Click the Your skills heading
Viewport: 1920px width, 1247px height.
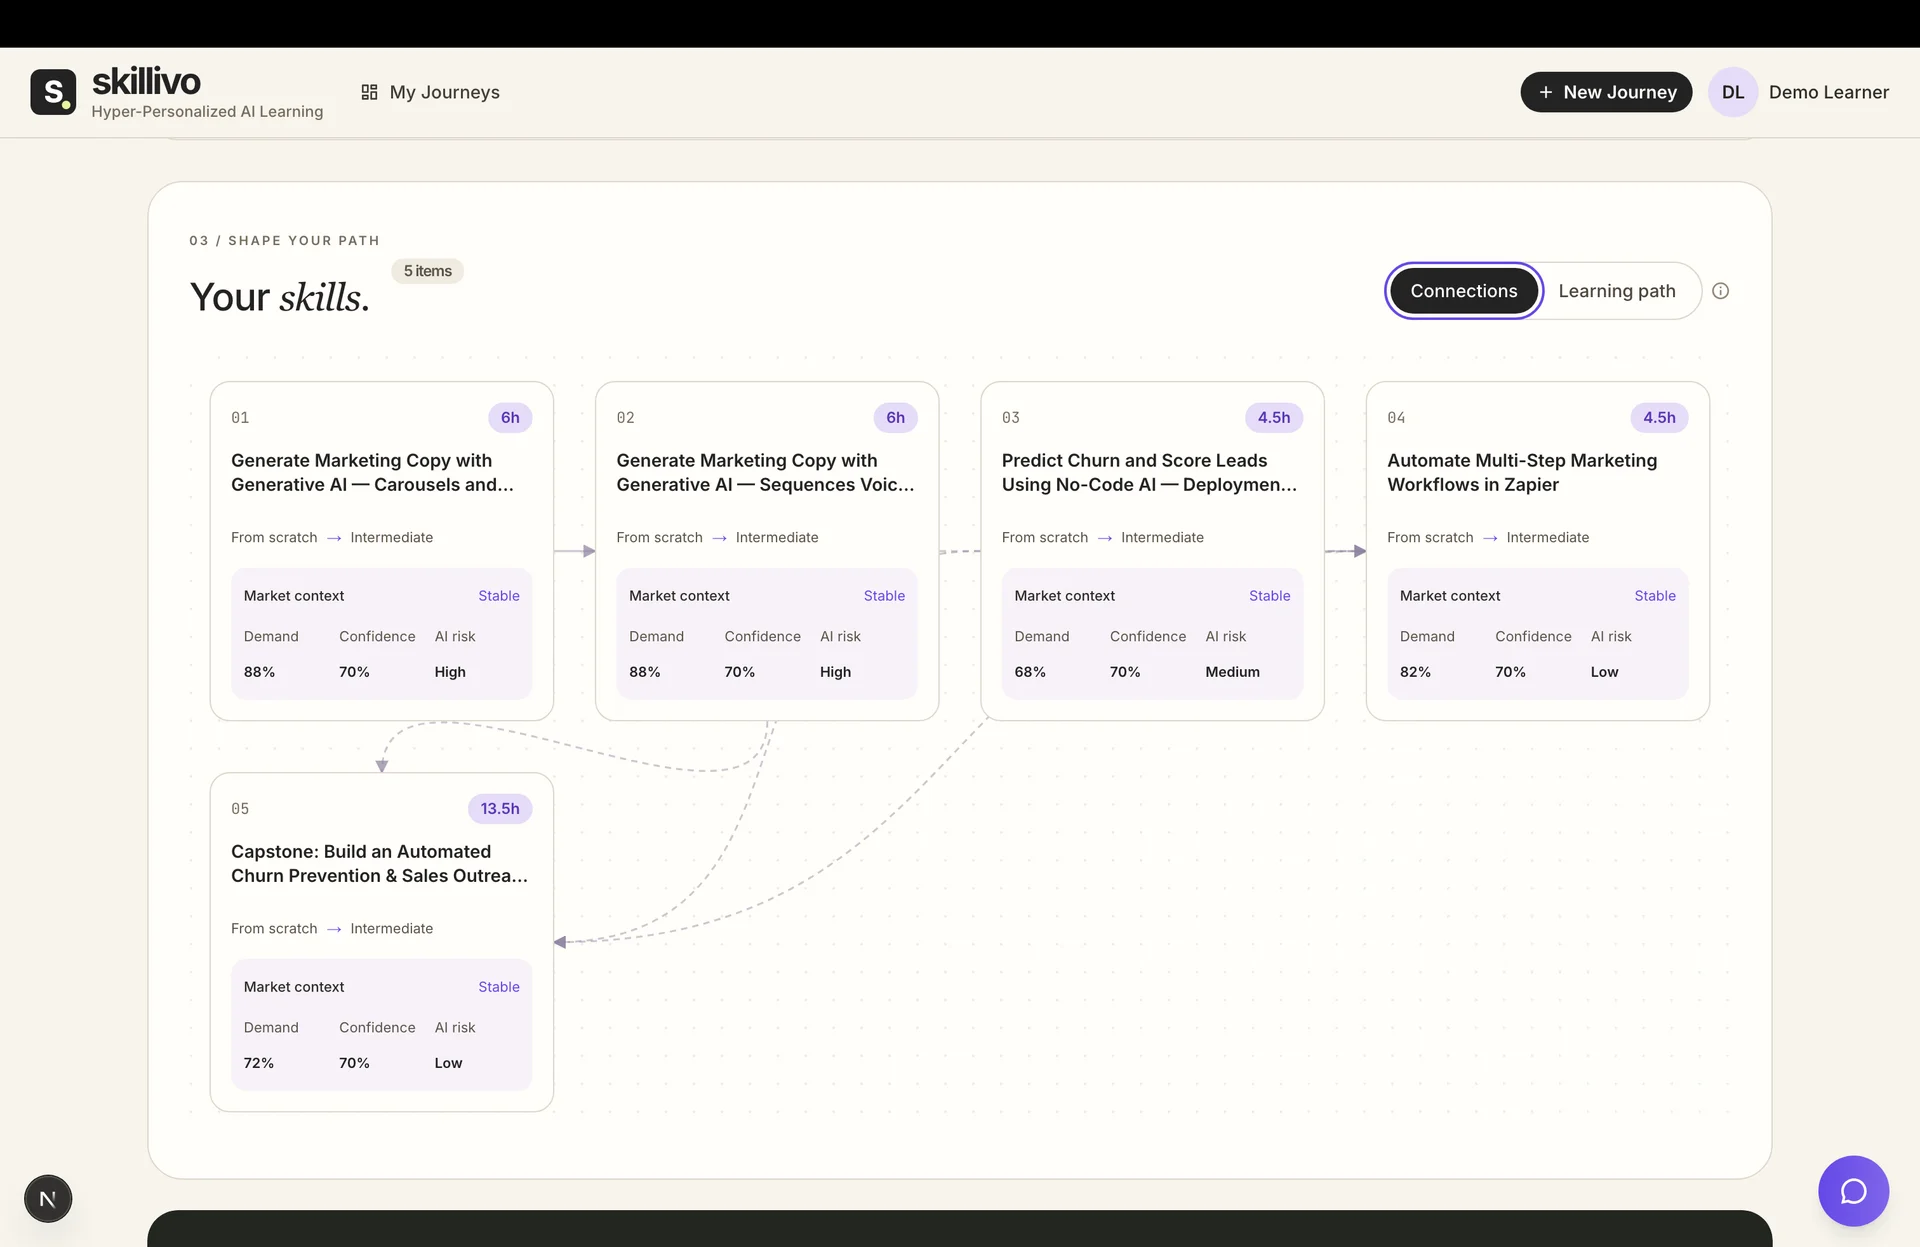280,297
